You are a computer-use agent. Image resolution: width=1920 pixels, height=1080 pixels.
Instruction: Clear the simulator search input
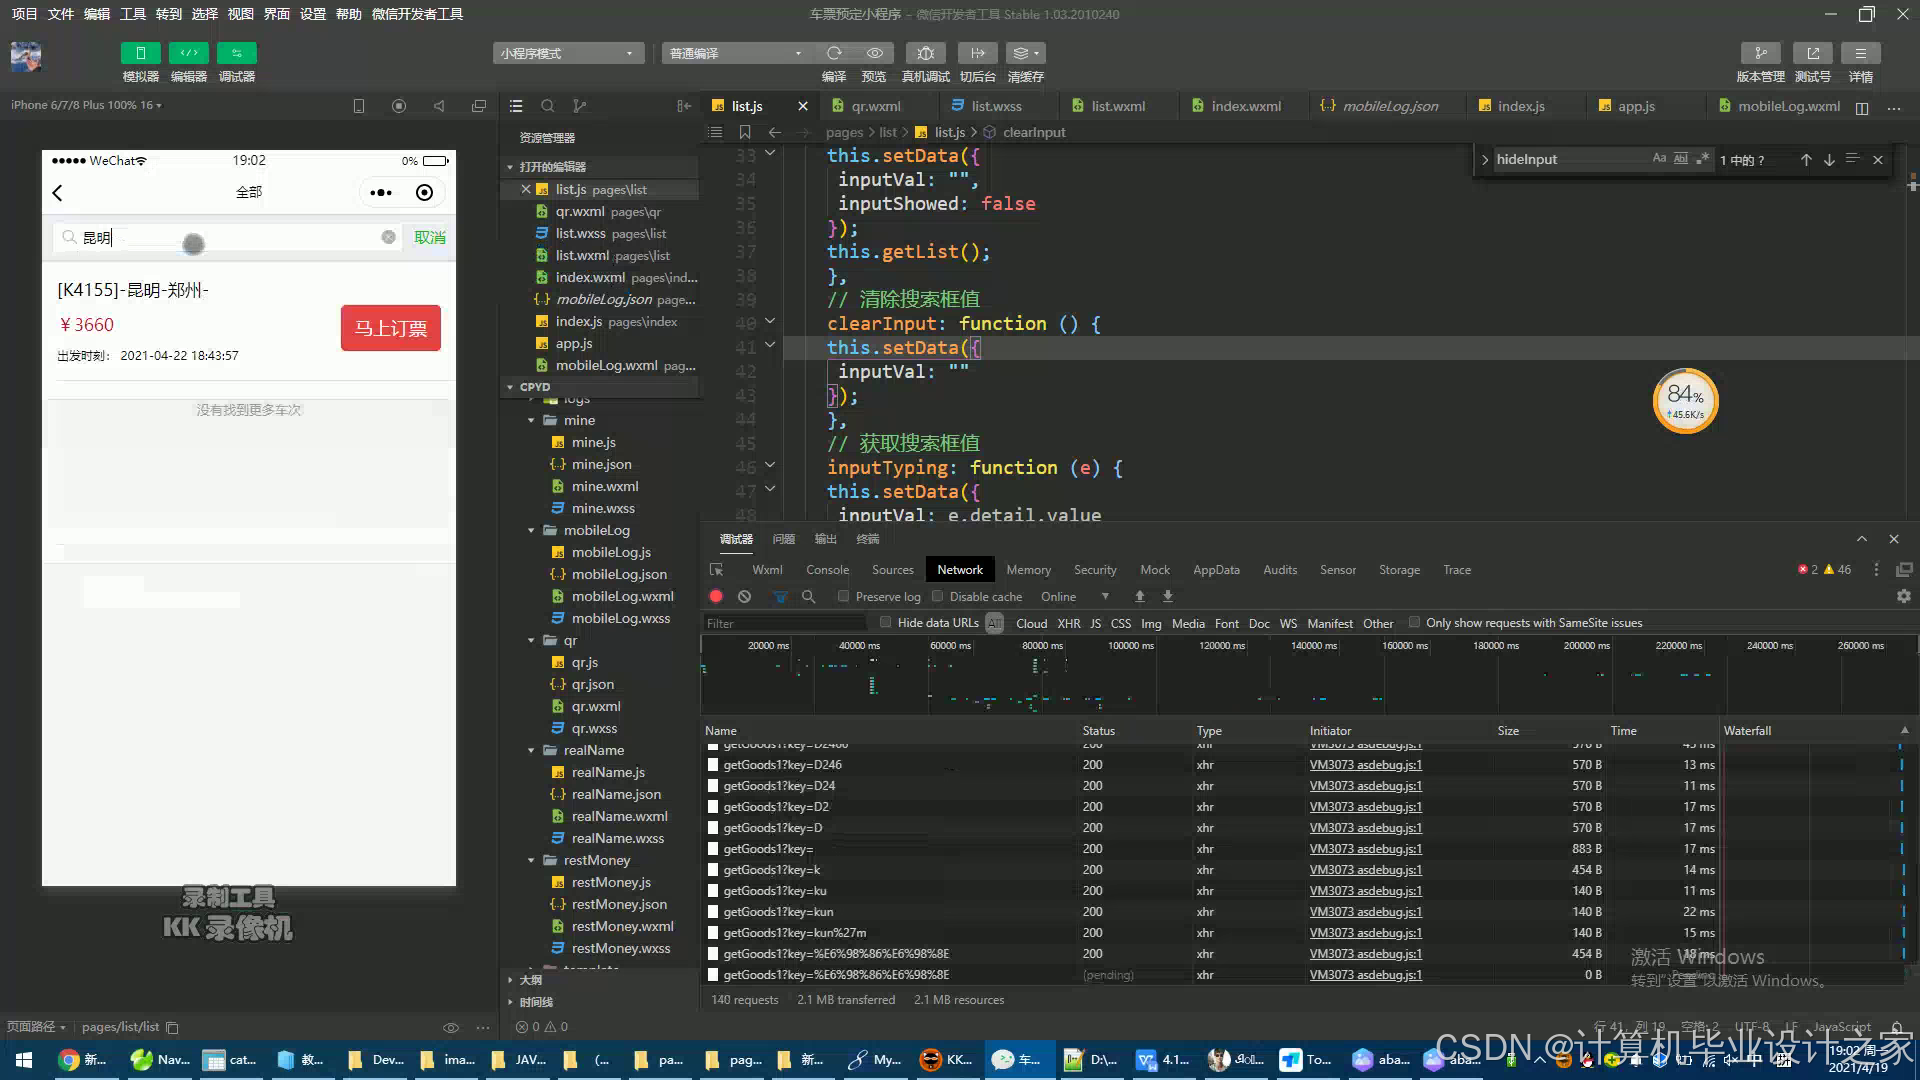[388, 237]
